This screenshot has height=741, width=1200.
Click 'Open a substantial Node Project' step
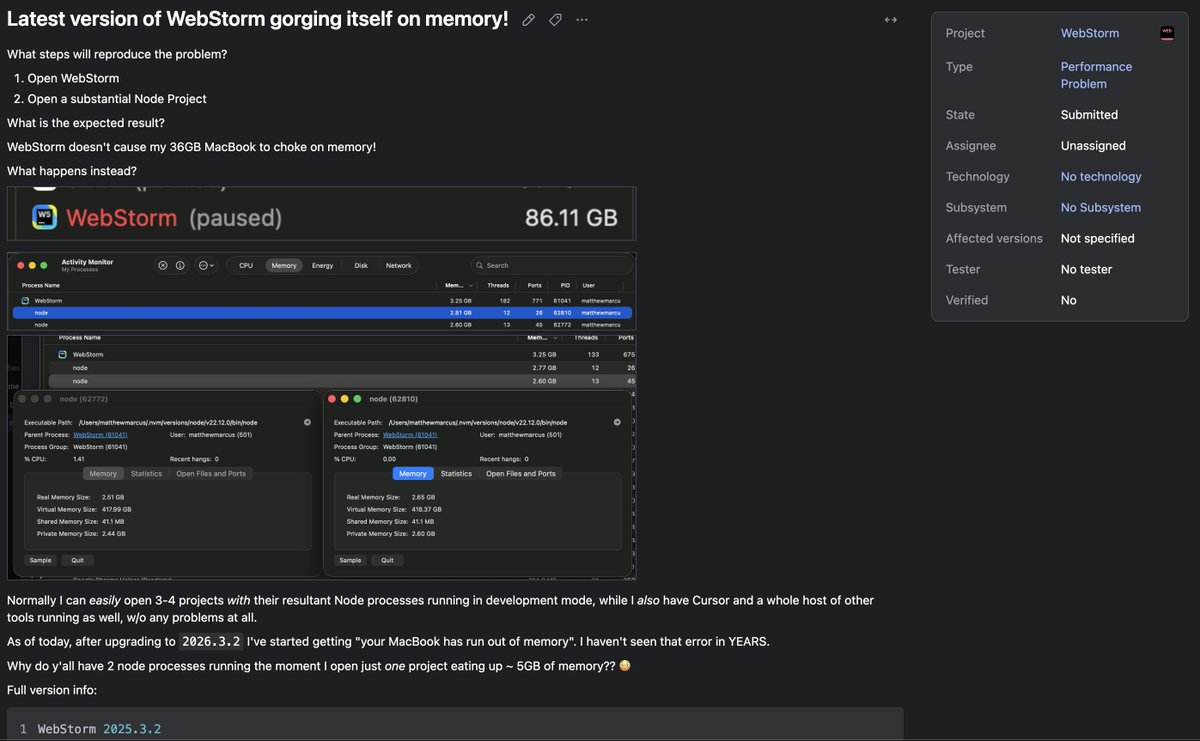pos(117,99)
